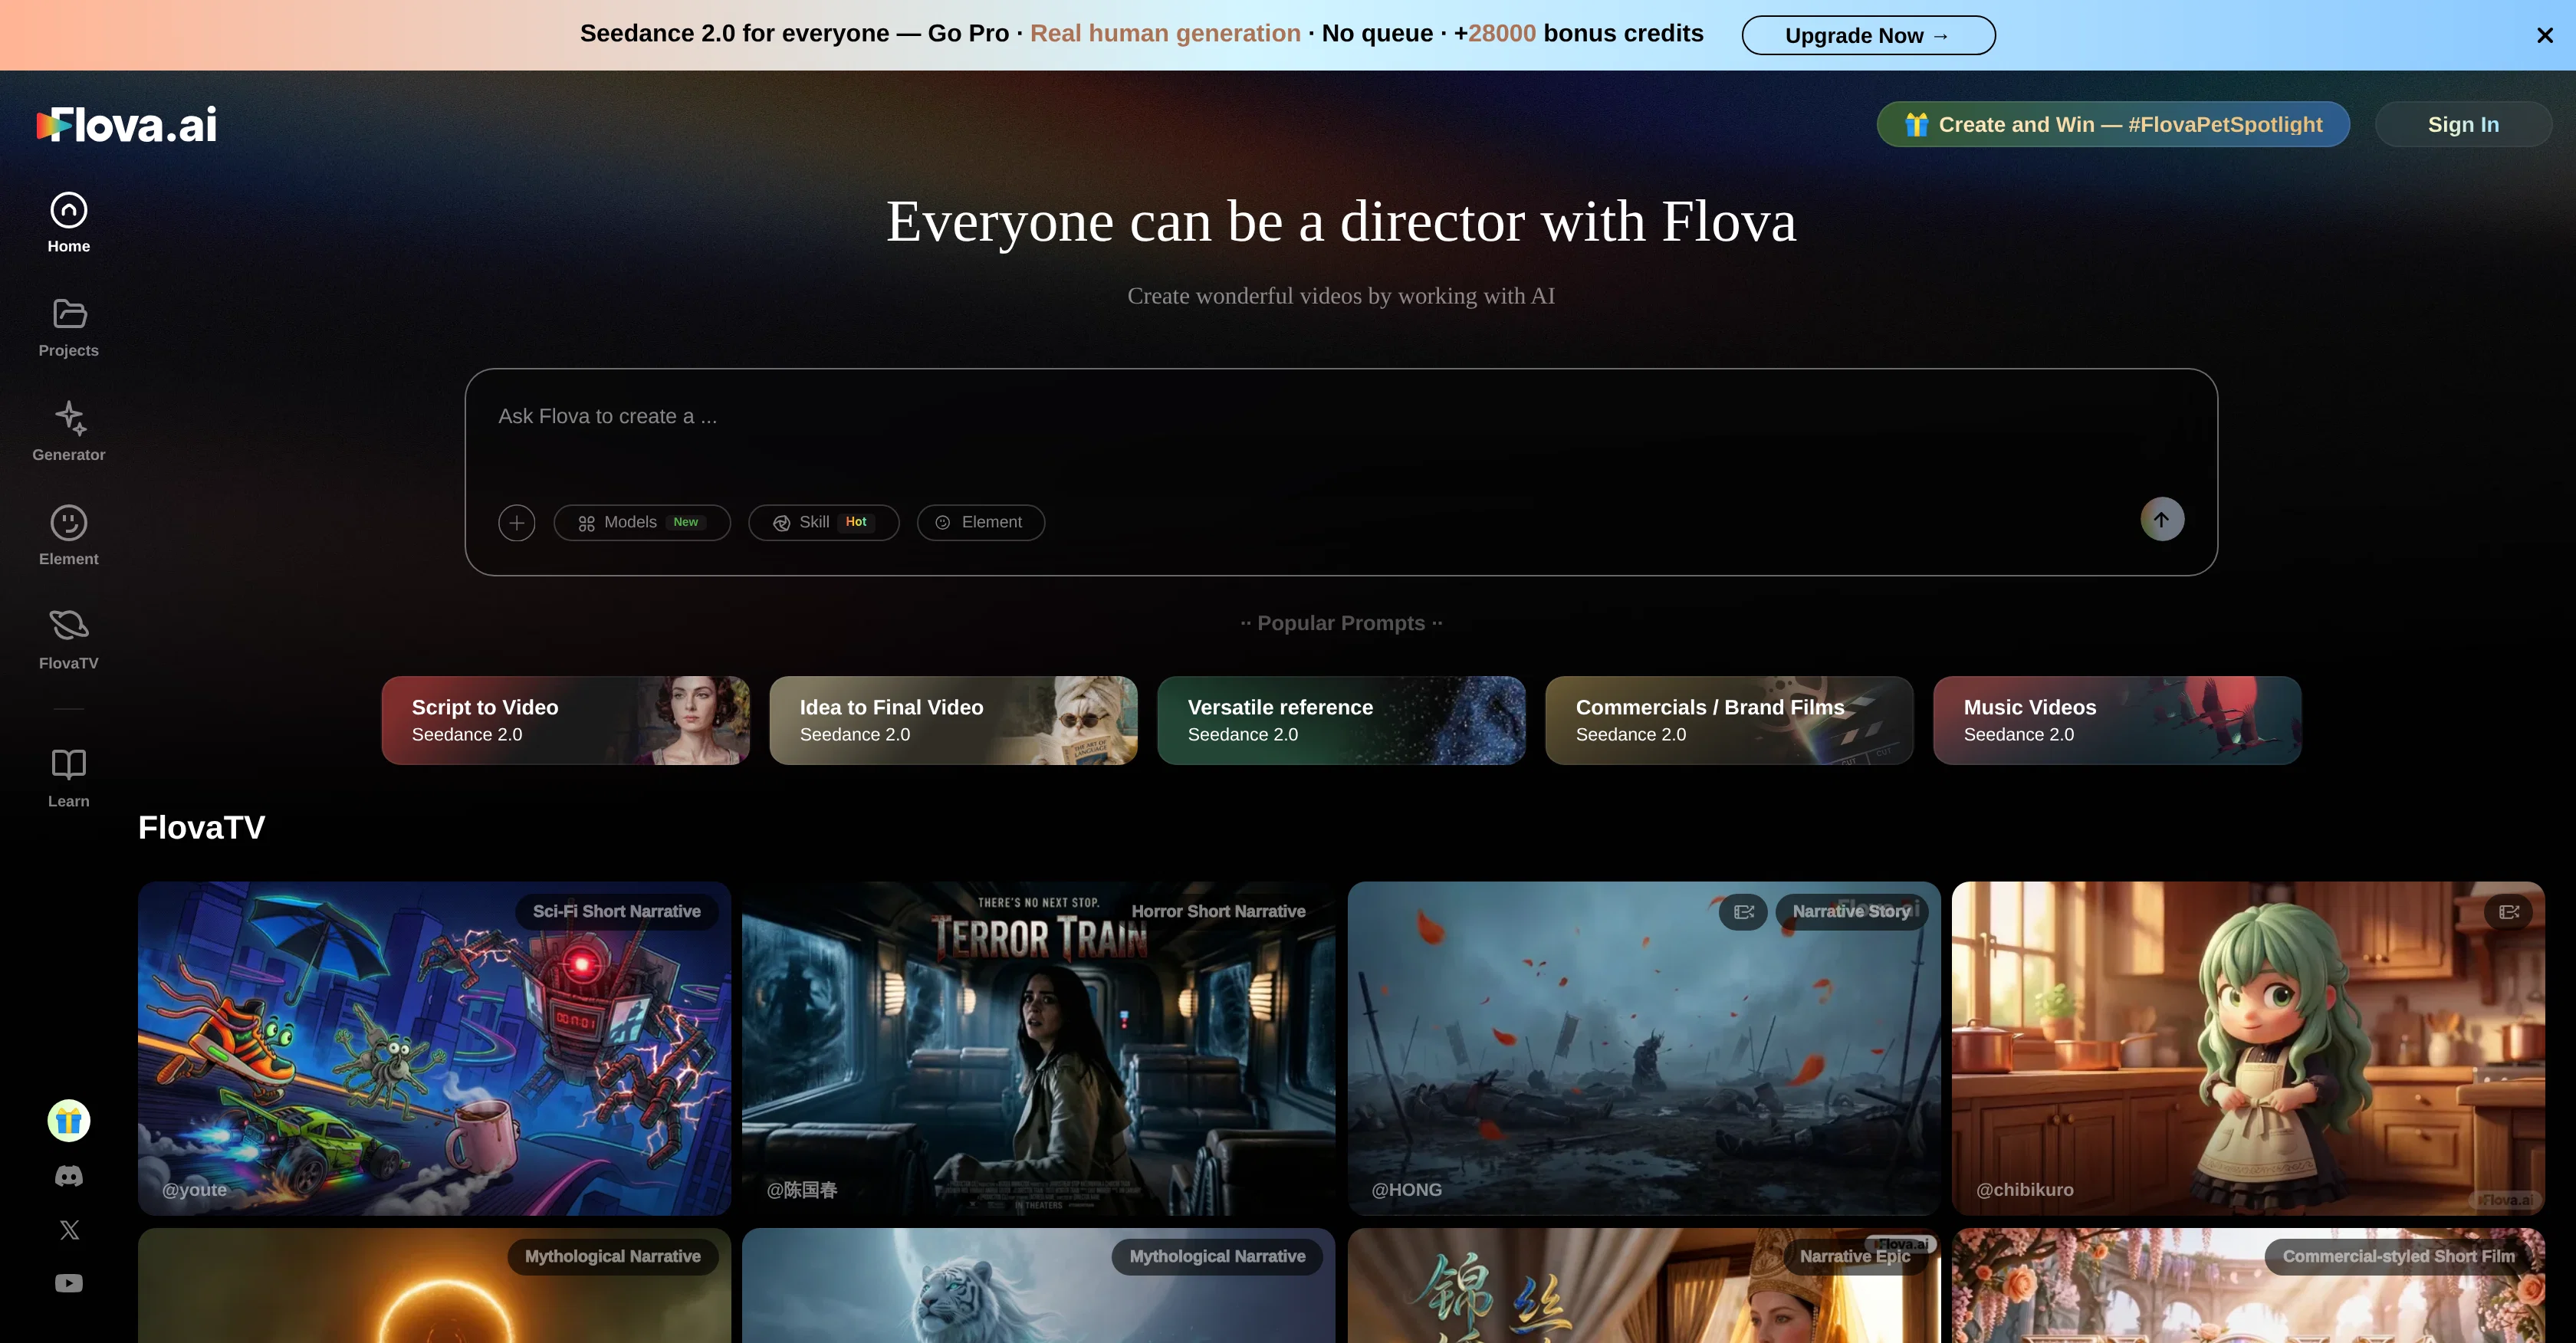Click the FlovaTV section heading
The image size is (2576, 1343).
tap(201, 827)
